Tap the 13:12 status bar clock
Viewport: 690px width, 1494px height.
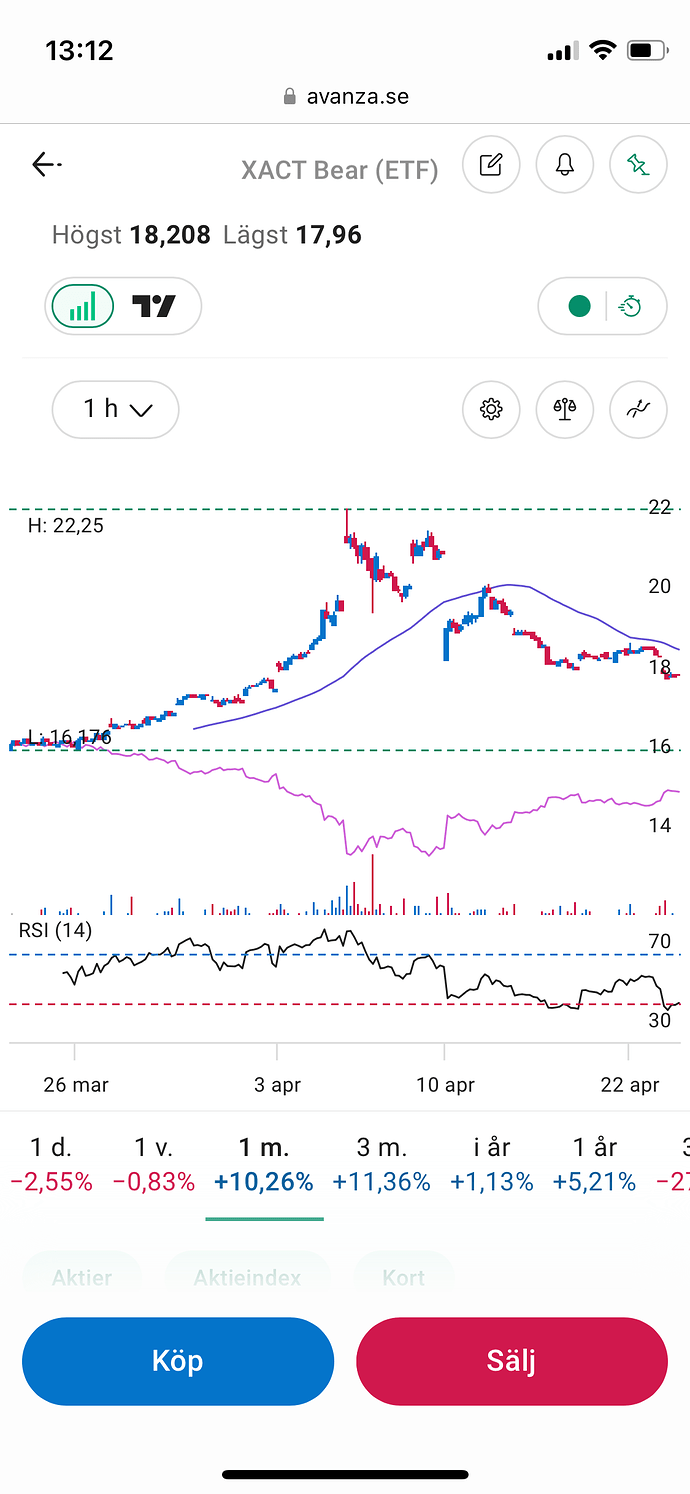click(79, 50)
